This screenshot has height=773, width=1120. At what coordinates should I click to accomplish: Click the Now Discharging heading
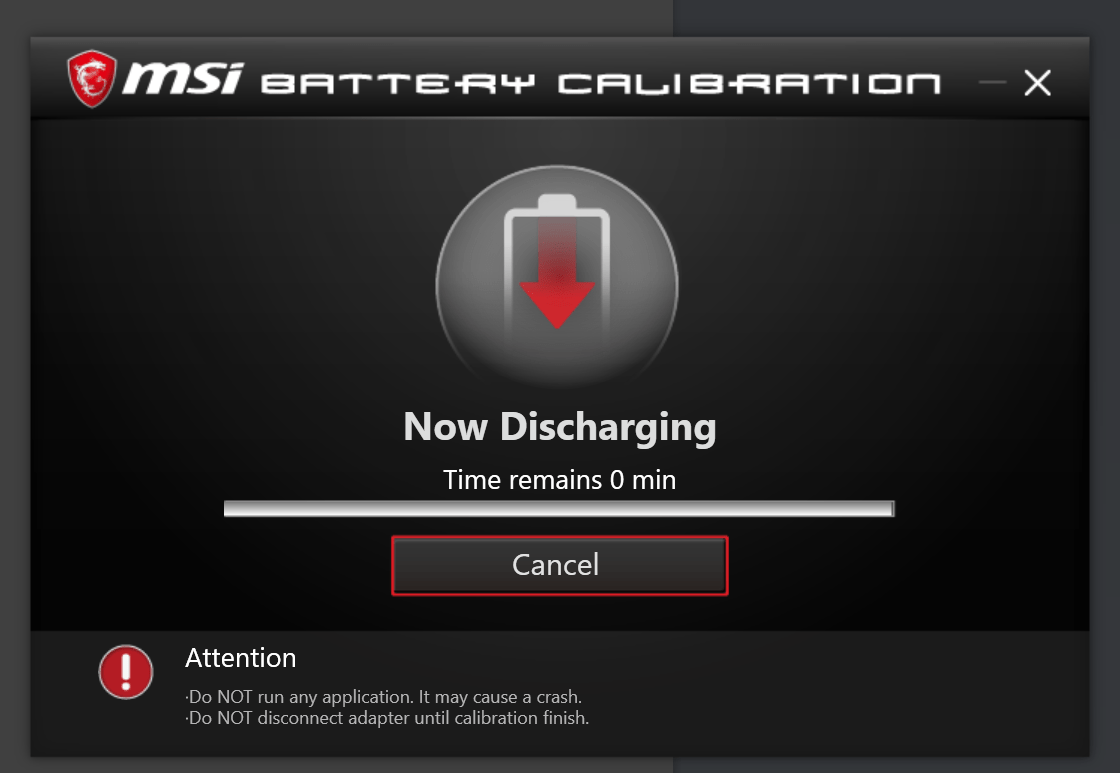(x=559, y=427)
